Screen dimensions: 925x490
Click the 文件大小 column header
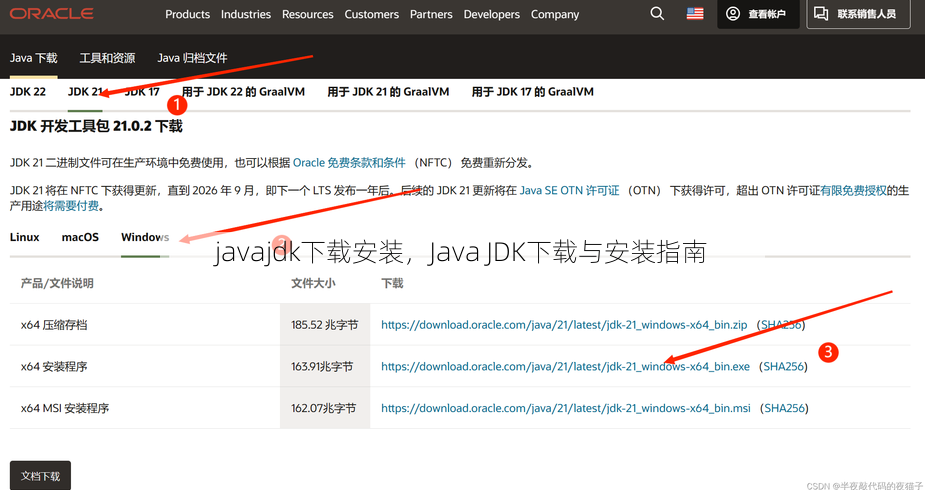coord(313,284)
